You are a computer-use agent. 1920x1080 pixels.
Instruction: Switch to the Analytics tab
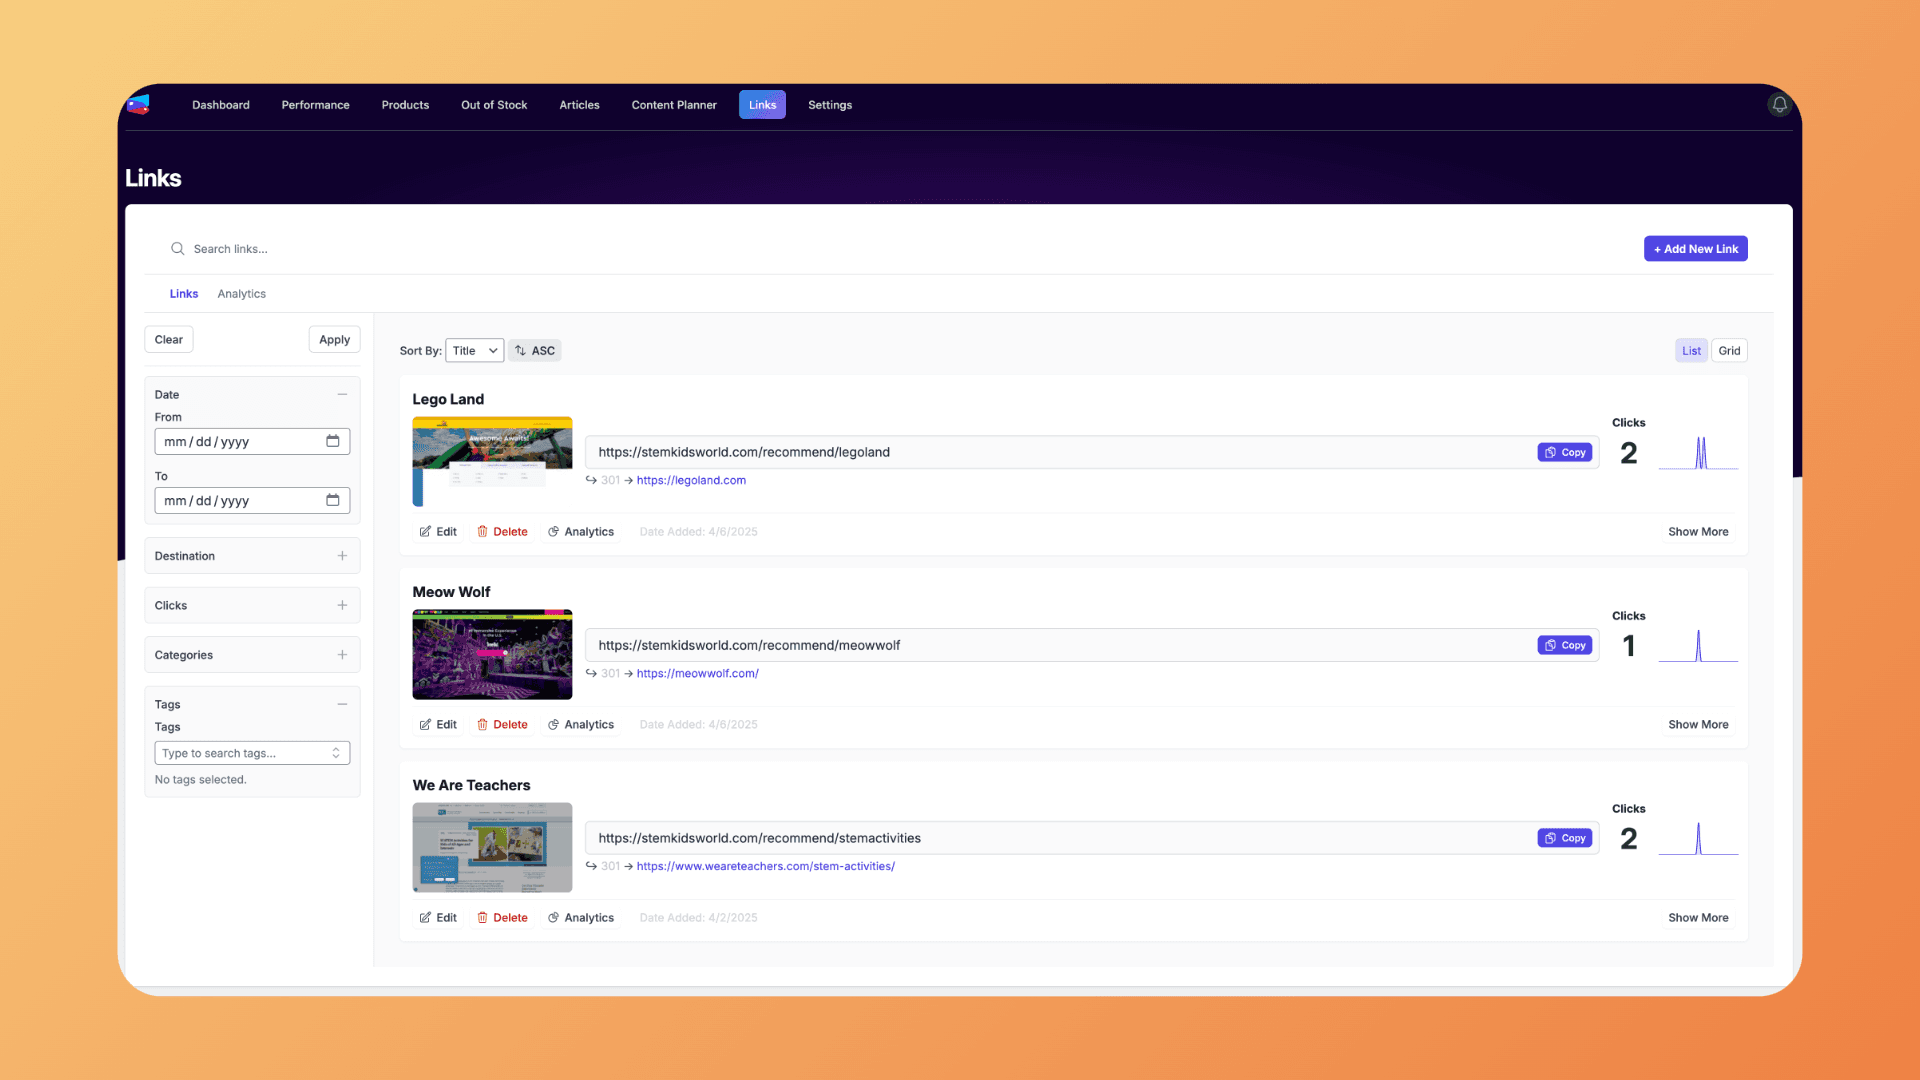241,293
